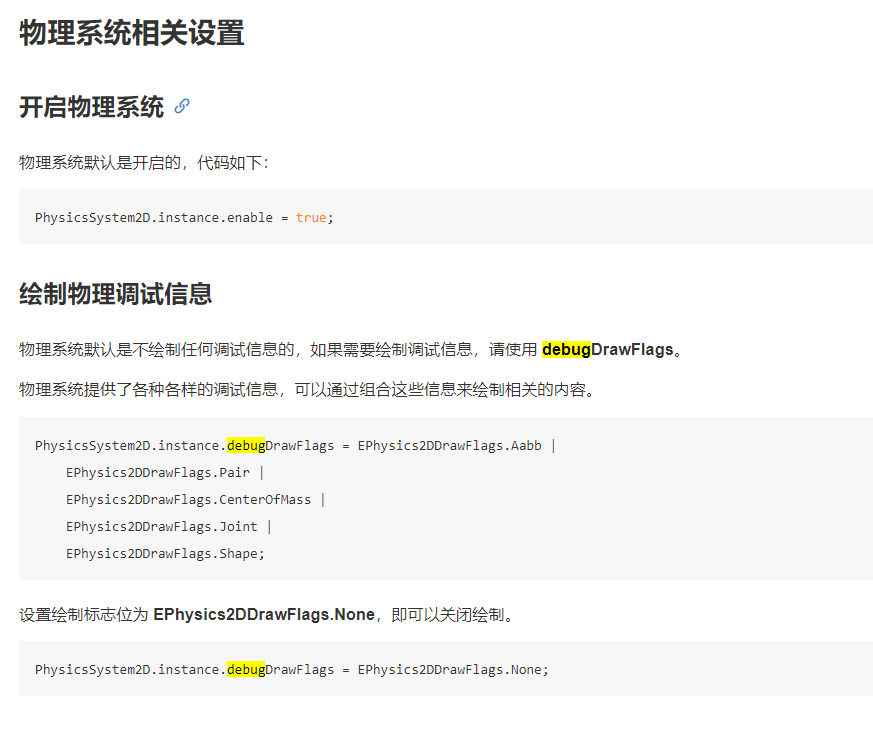The image size is (873, 729).
Task: Click the code line EPhysics2DDrawFlags.CenterOfMass
Action: 195,500
